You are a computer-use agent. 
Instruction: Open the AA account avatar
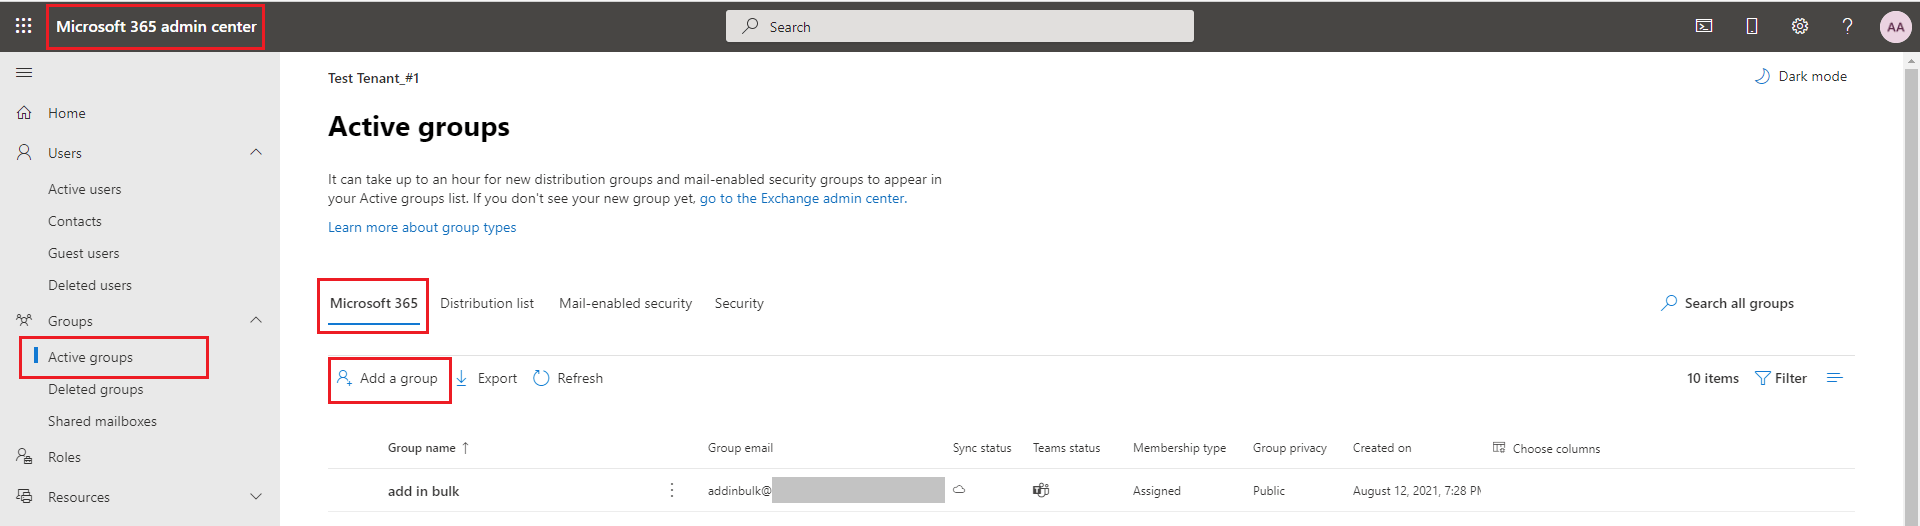[1895, 27]
